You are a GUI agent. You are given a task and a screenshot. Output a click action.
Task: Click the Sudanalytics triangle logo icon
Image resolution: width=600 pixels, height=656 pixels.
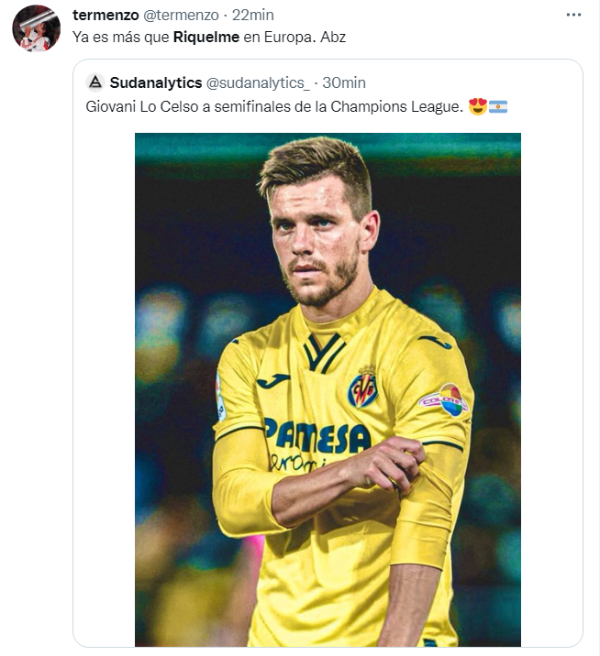pos(94,82)
